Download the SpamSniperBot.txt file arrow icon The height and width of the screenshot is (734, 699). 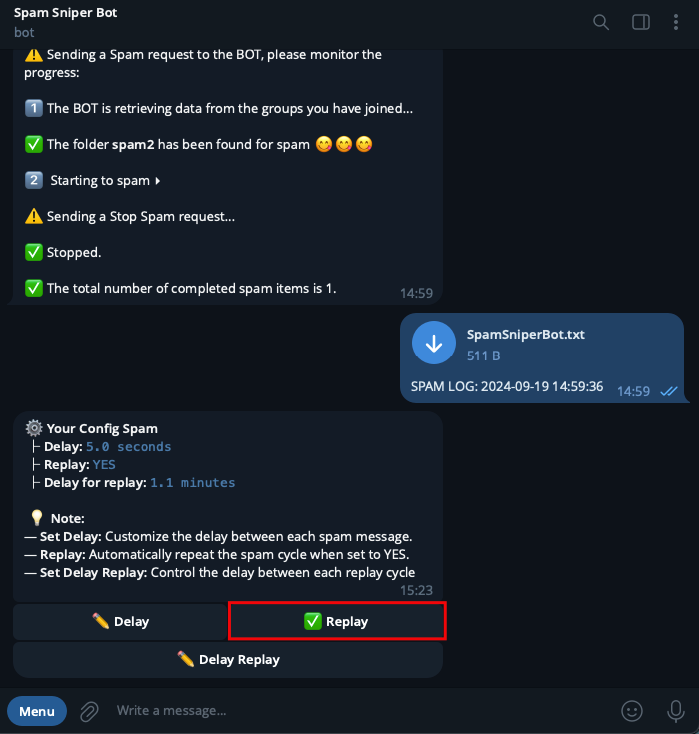[x=434, y=343]
